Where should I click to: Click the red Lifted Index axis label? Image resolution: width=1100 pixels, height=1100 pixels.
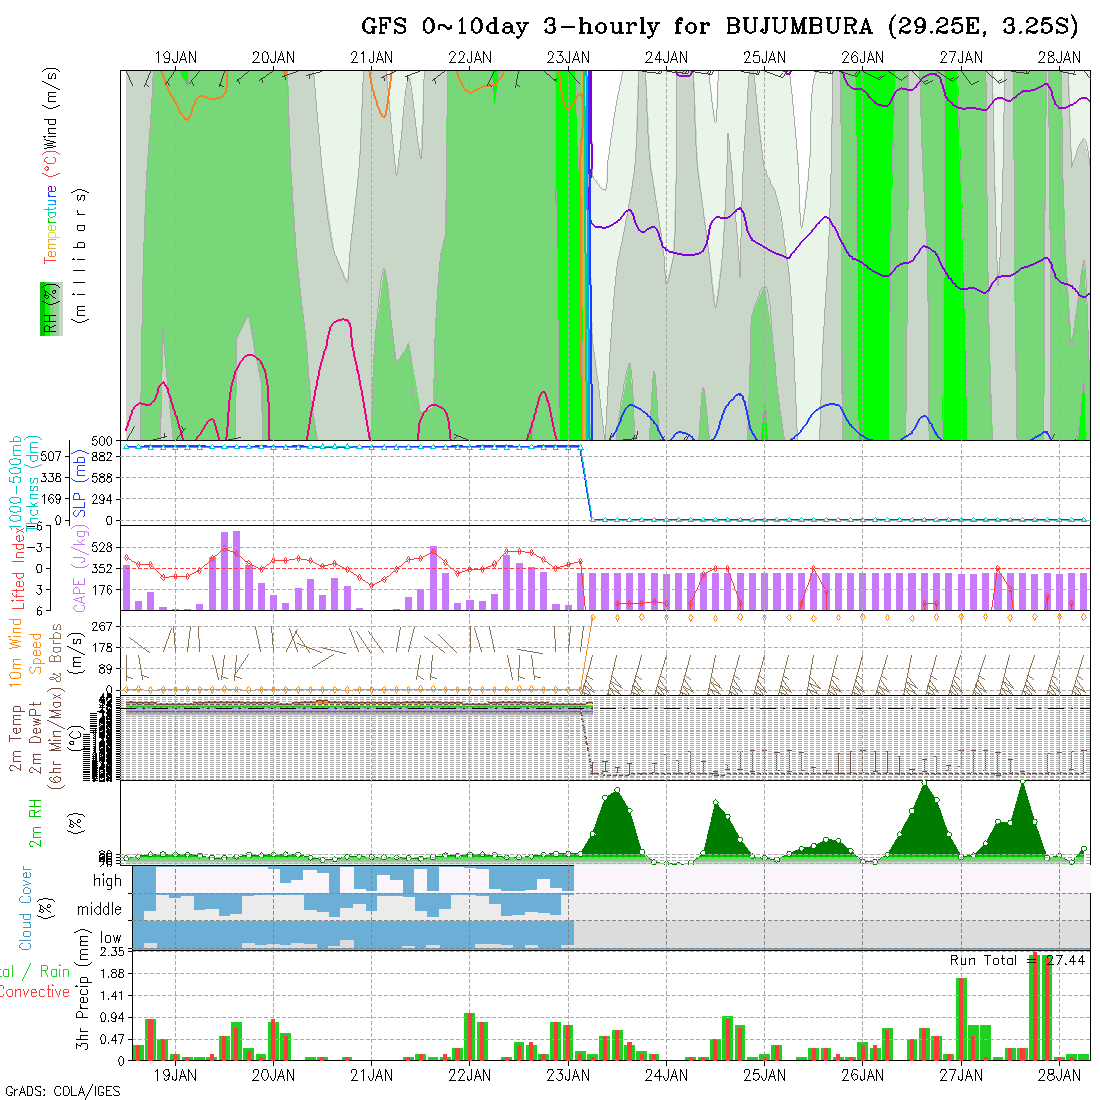coord(18,569)
